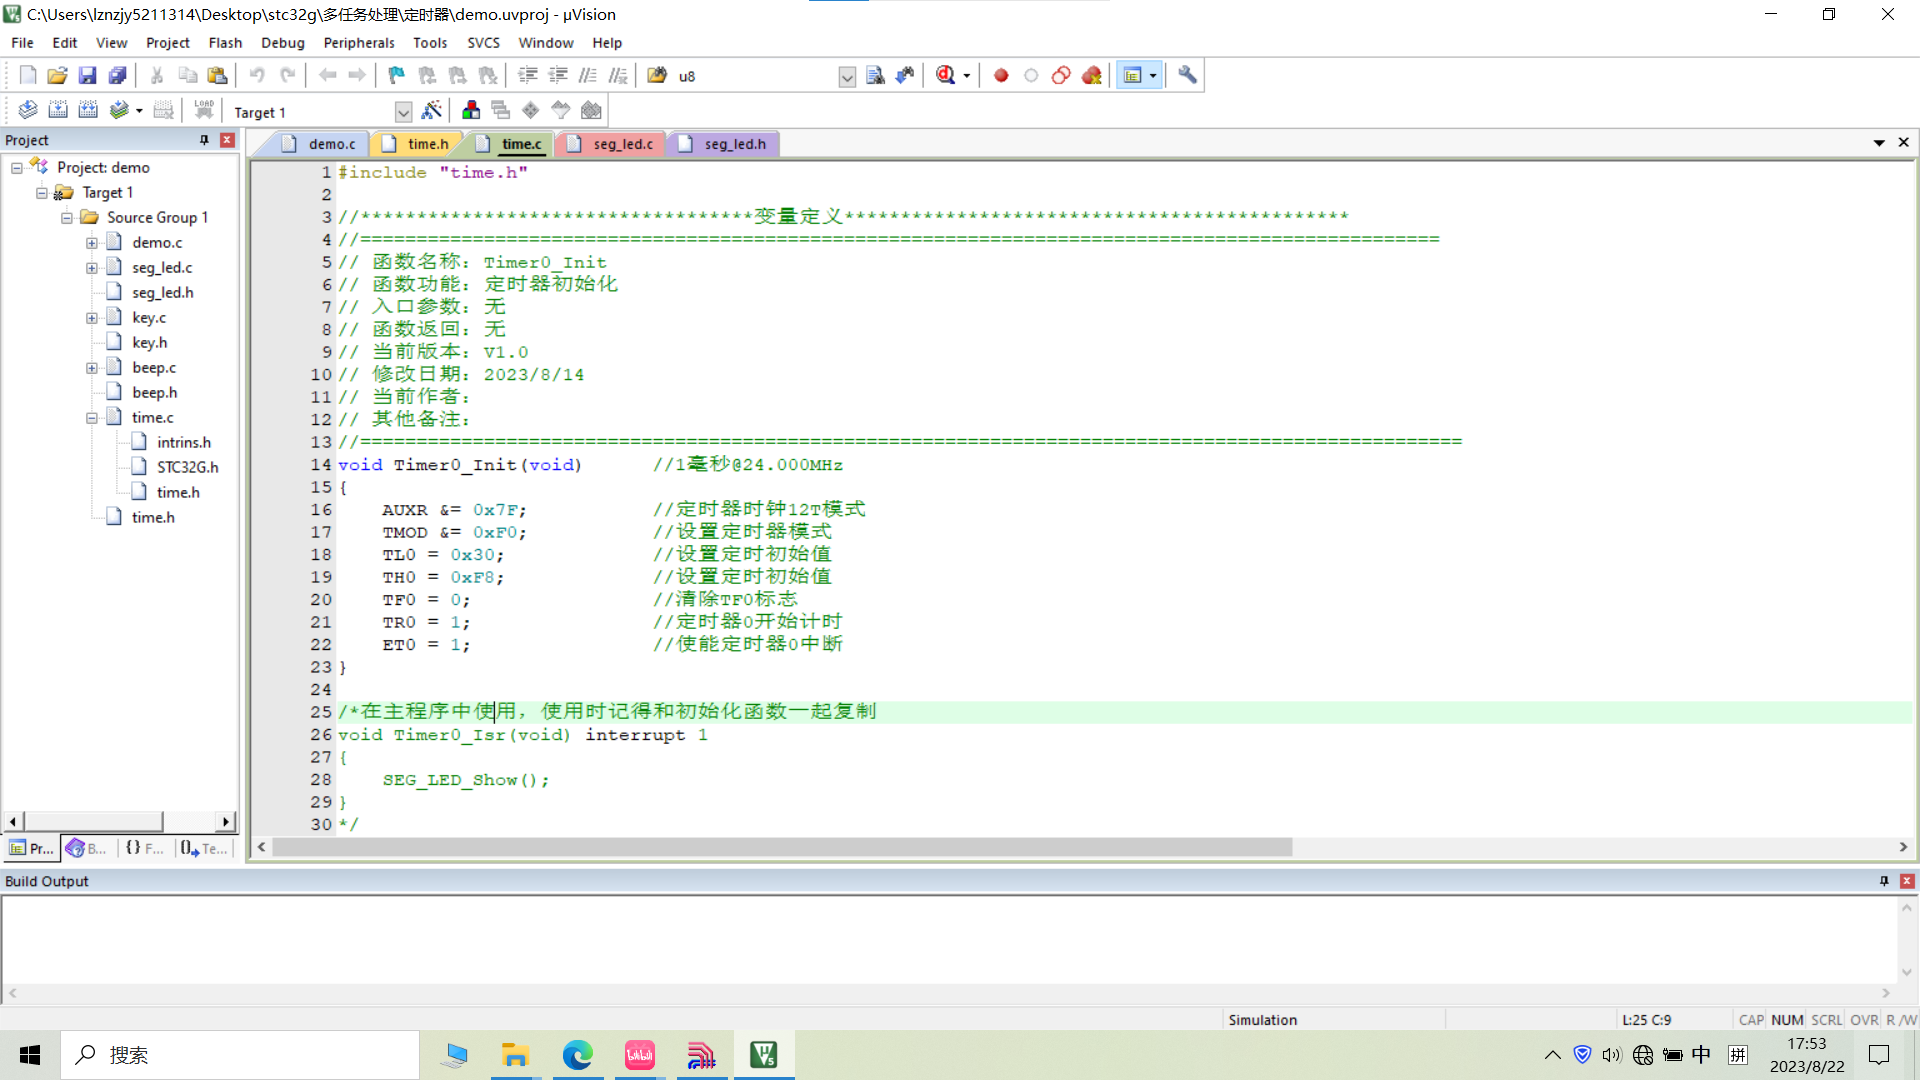Open Options for Target magic wand
1920x1080 pixels.
point(432,110)
